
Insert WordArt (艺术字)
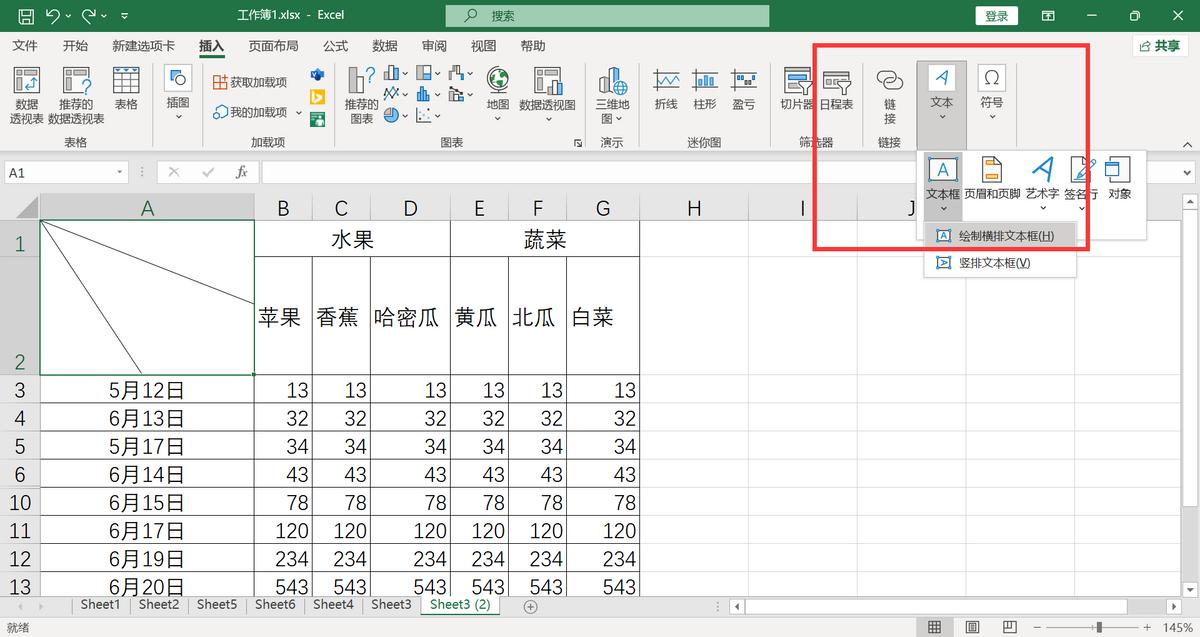[1042, 178]
